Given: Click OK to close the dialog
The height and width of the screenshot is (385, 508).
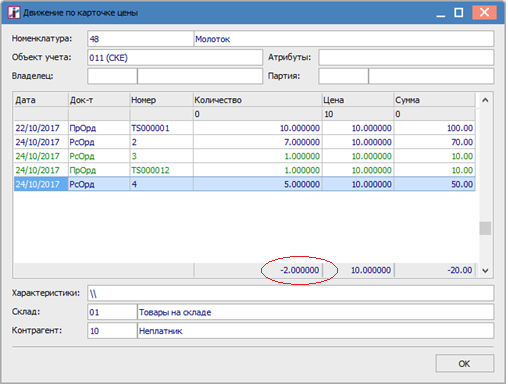Looking at the screenshot, I should (x=466, y=364).
